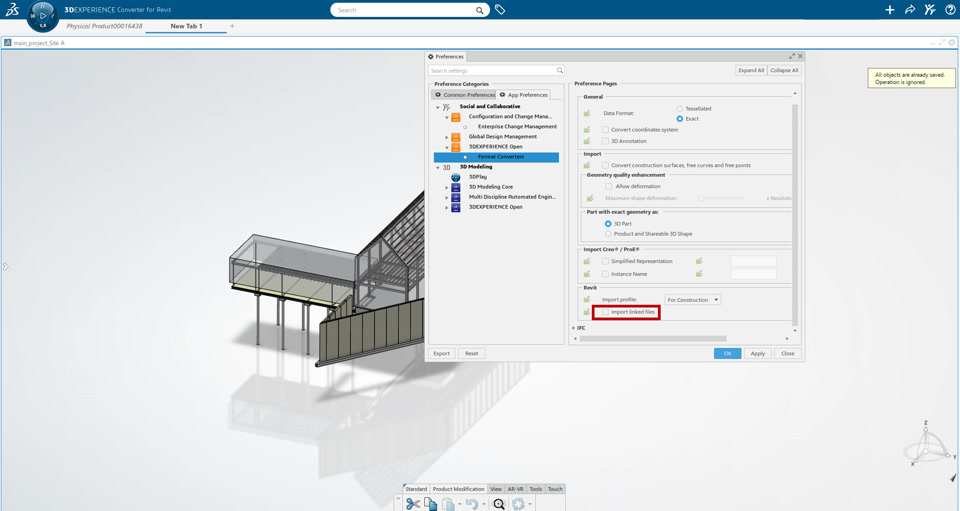Click horizontal scrollbar of Preference Pages
This screenshot has height=511, width=960.
tap(653, 338)
